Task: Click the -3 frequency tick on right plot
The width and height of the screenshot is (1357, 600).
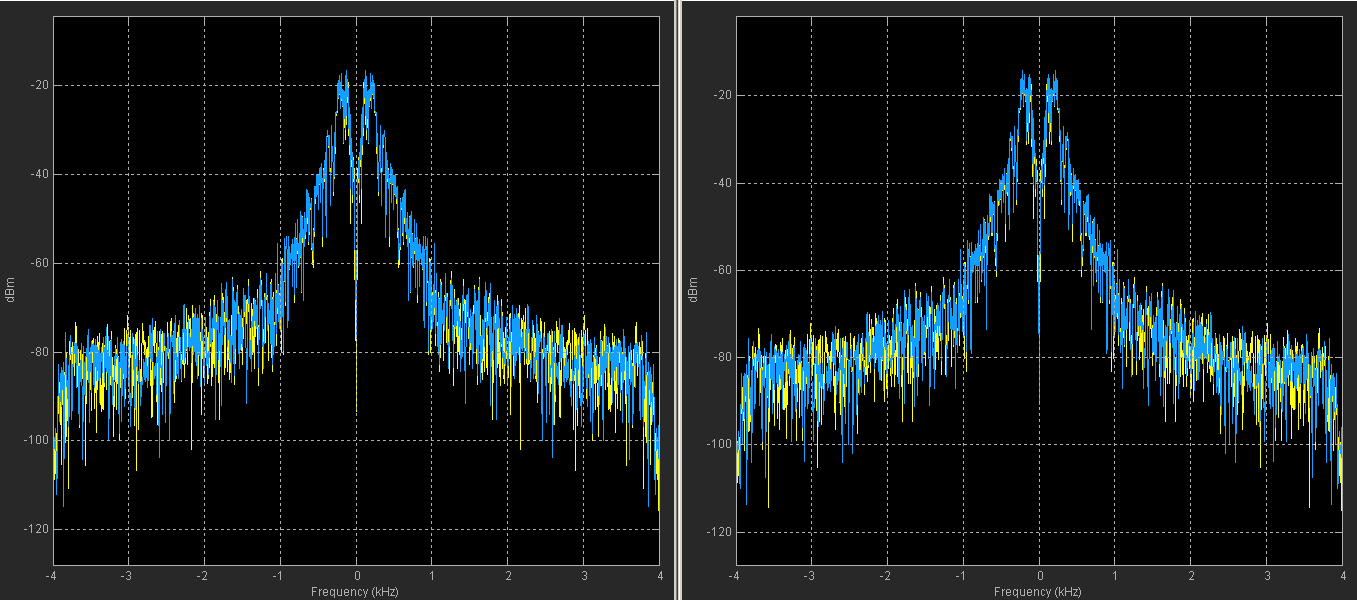Action: point(809,577)
